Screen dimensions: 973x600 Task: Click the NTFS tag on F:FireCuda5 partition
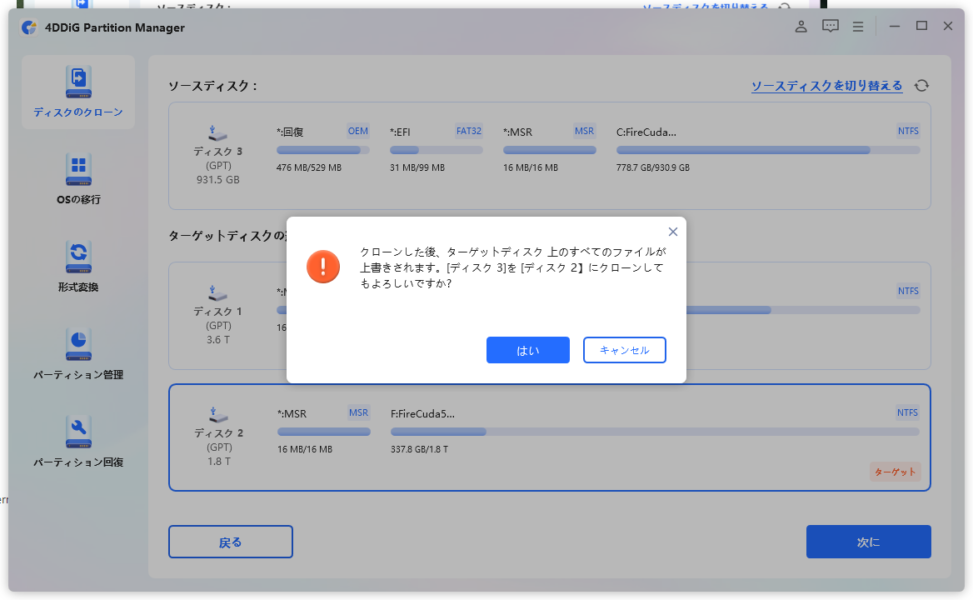point(907,413)
